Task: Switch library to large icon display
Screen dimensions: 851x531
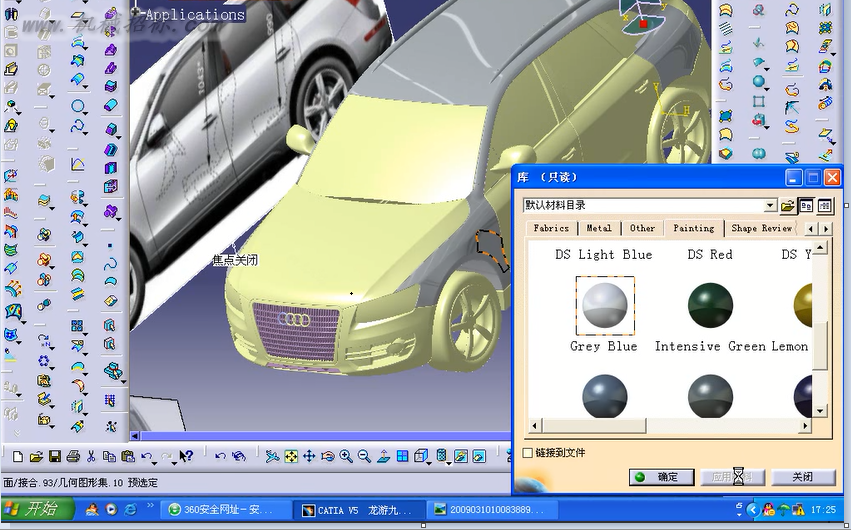Action: (x=806, y=206)
